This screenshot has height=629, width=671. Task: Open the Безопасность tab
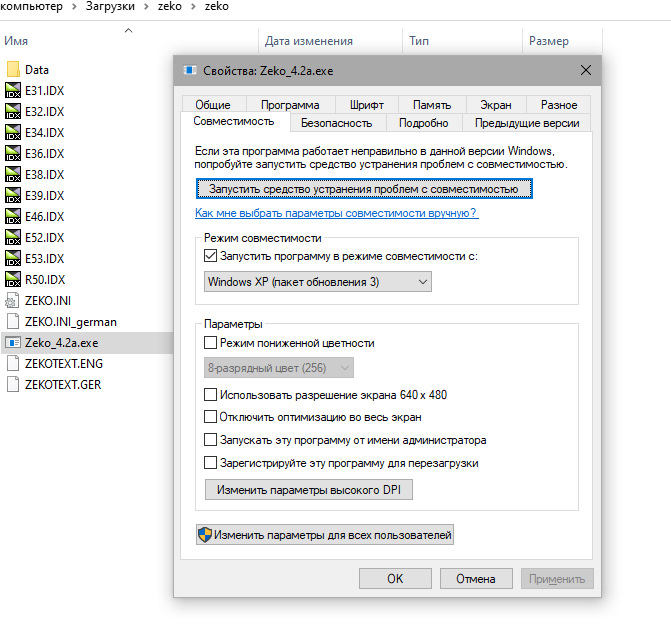point(337,123)
